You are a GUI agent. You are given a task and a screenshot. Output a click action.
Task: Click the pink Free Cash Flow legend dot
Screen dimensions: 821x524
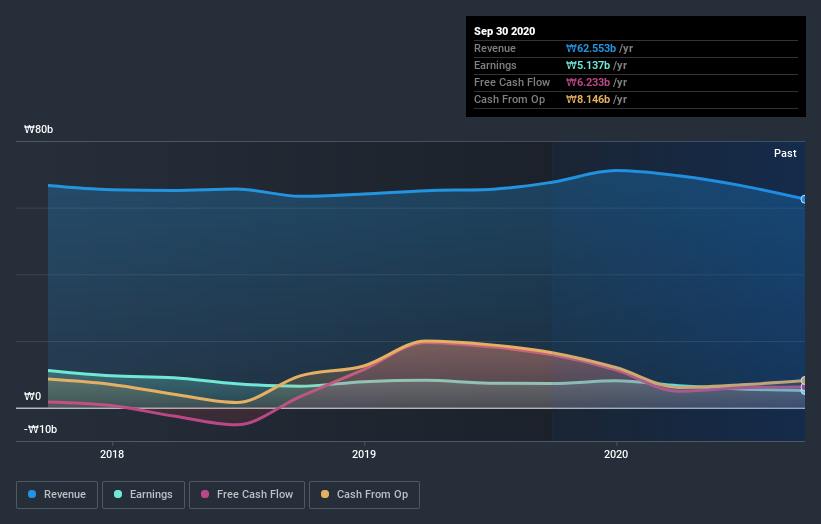coord(205,494)
